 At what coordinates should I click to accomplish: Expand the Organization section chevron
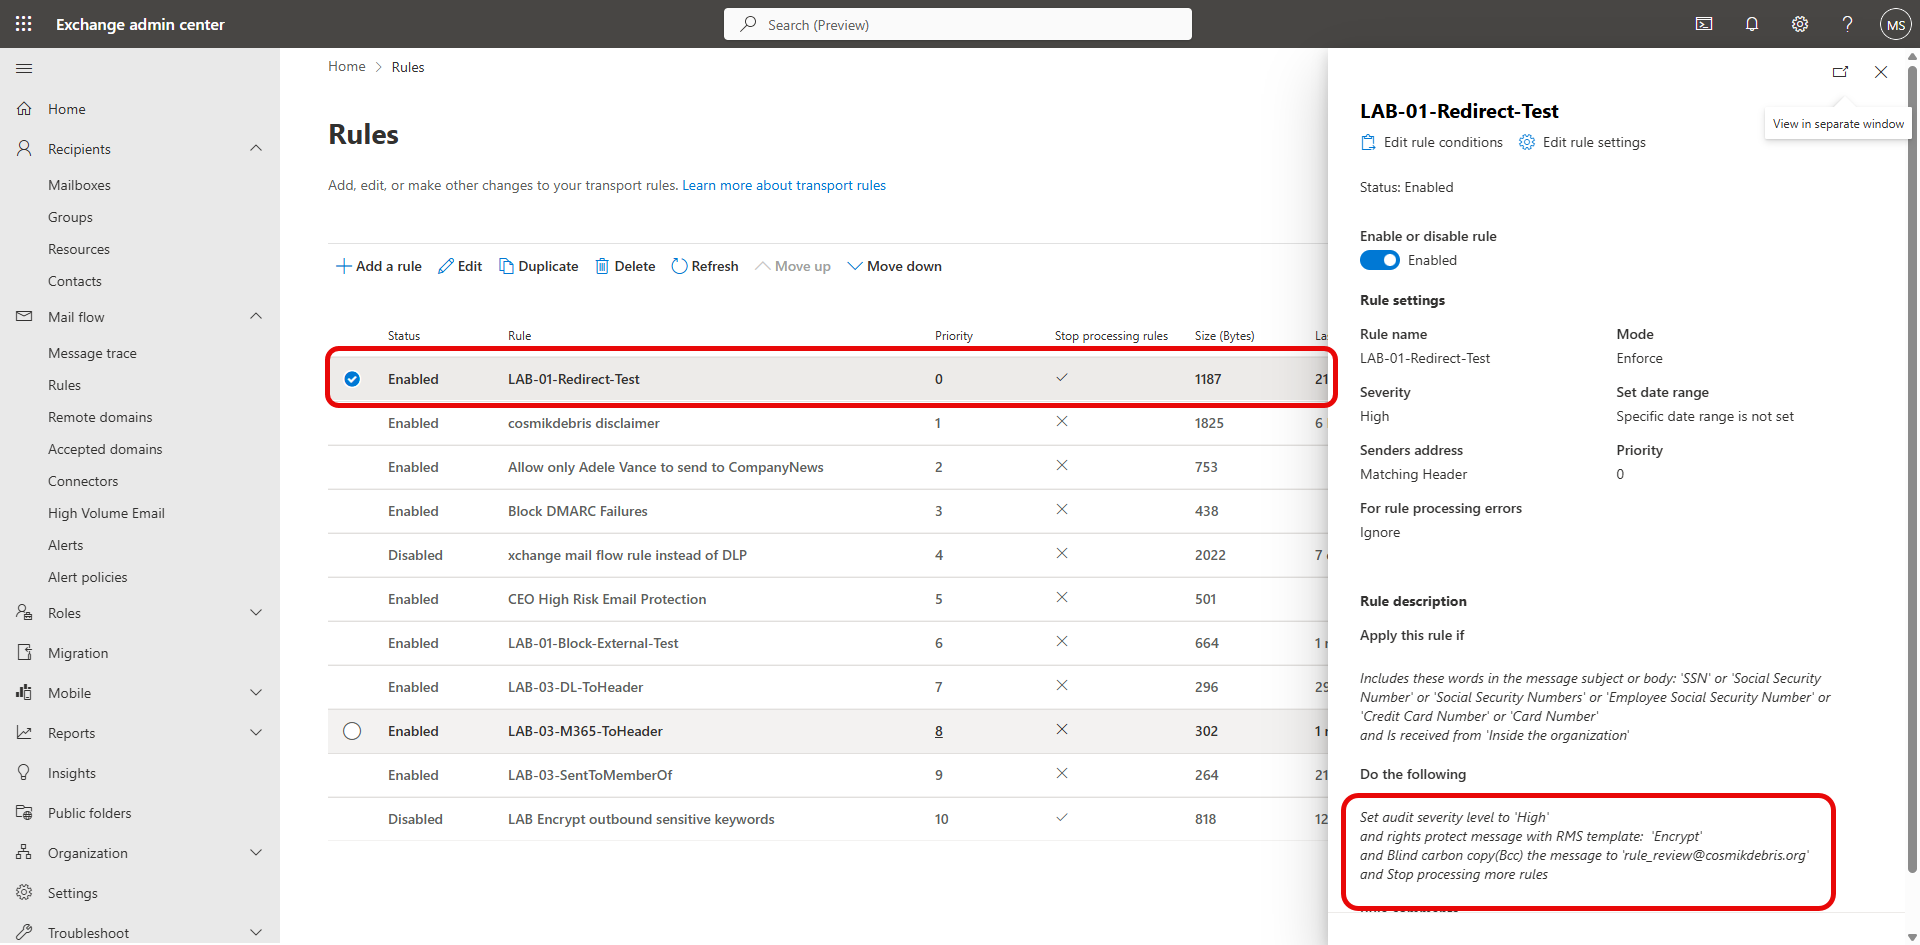pyautogui.click(x=256, y=852)
